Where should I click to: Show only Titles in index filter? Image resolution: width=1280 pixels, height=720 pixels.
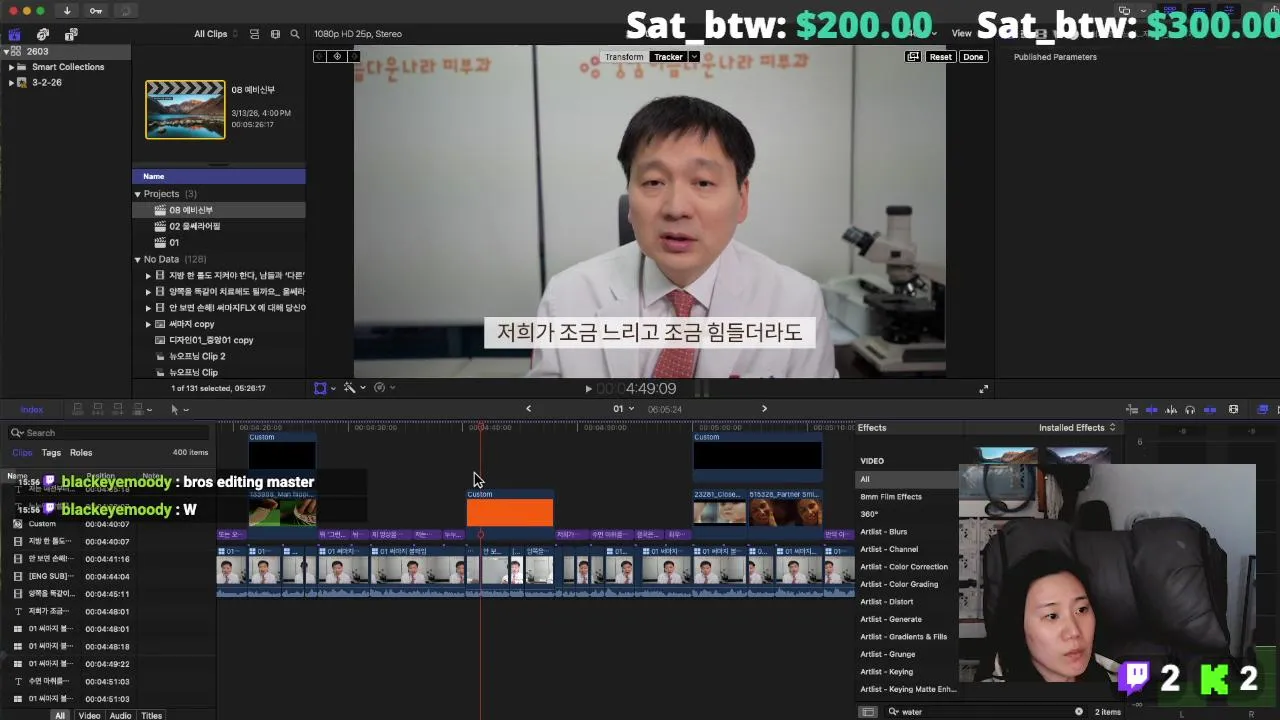coord(152,715)
